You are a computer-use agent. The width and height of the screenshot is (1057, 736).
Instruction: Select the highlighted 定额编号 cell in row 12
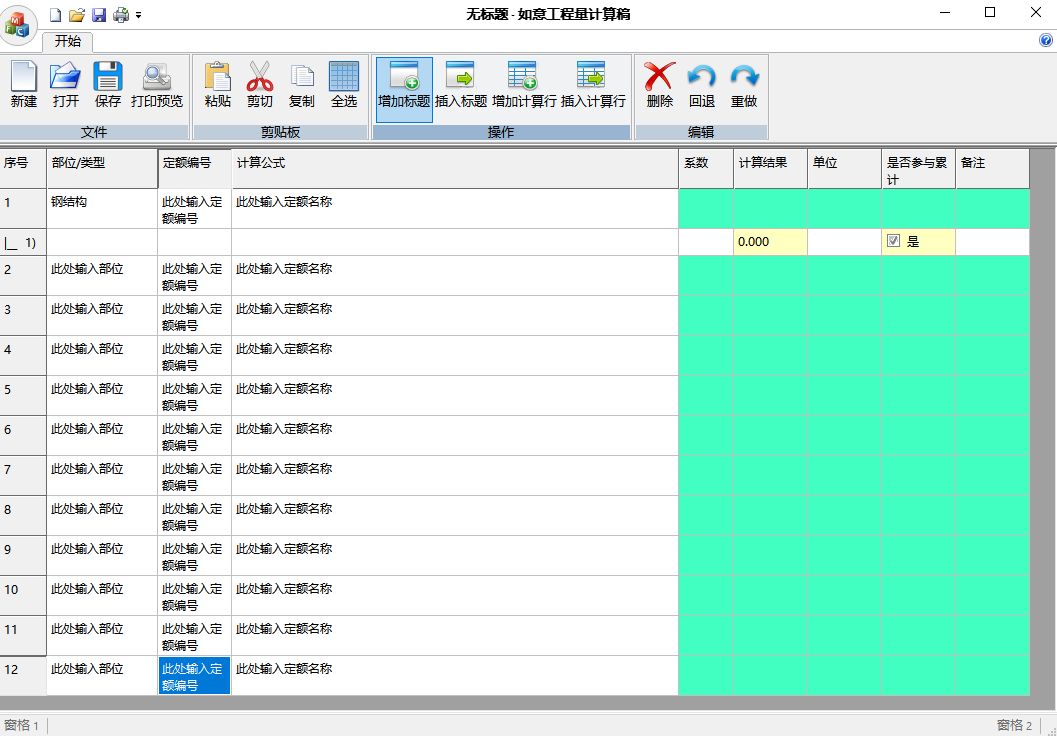[195, 676]
